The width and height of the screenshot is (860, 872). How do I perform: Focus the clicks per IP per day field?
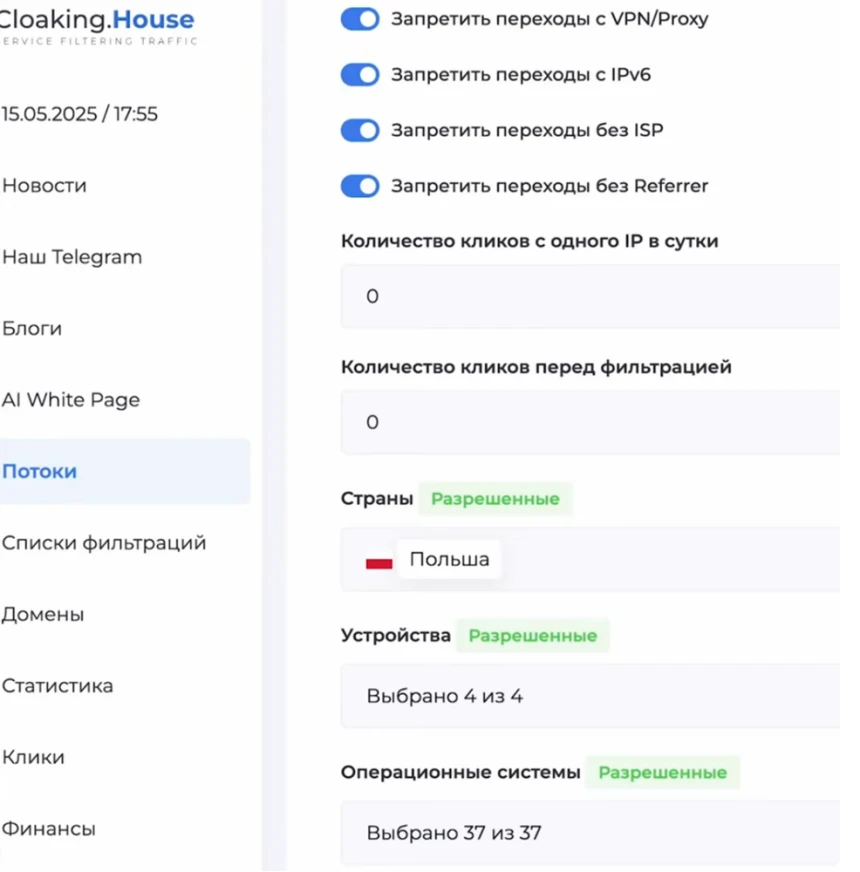(590, 297)
